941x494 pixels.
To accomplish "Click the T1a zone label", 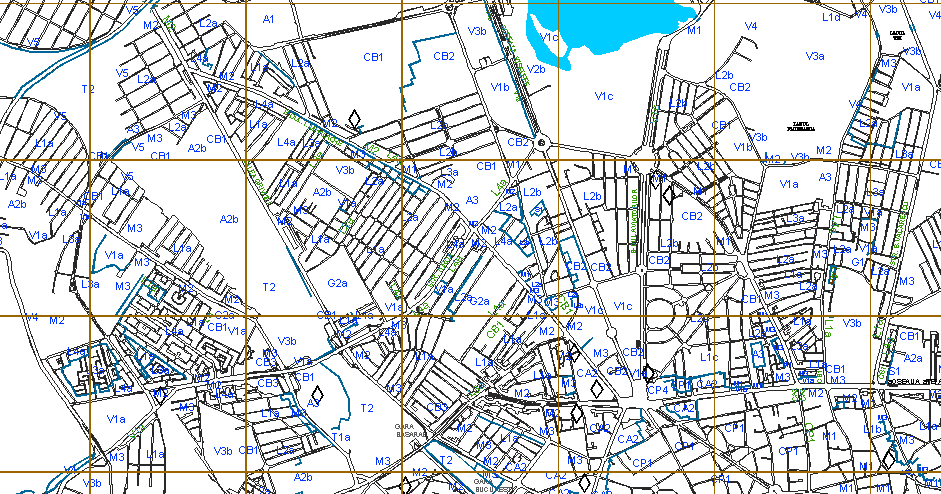I will tap(341, 437).
